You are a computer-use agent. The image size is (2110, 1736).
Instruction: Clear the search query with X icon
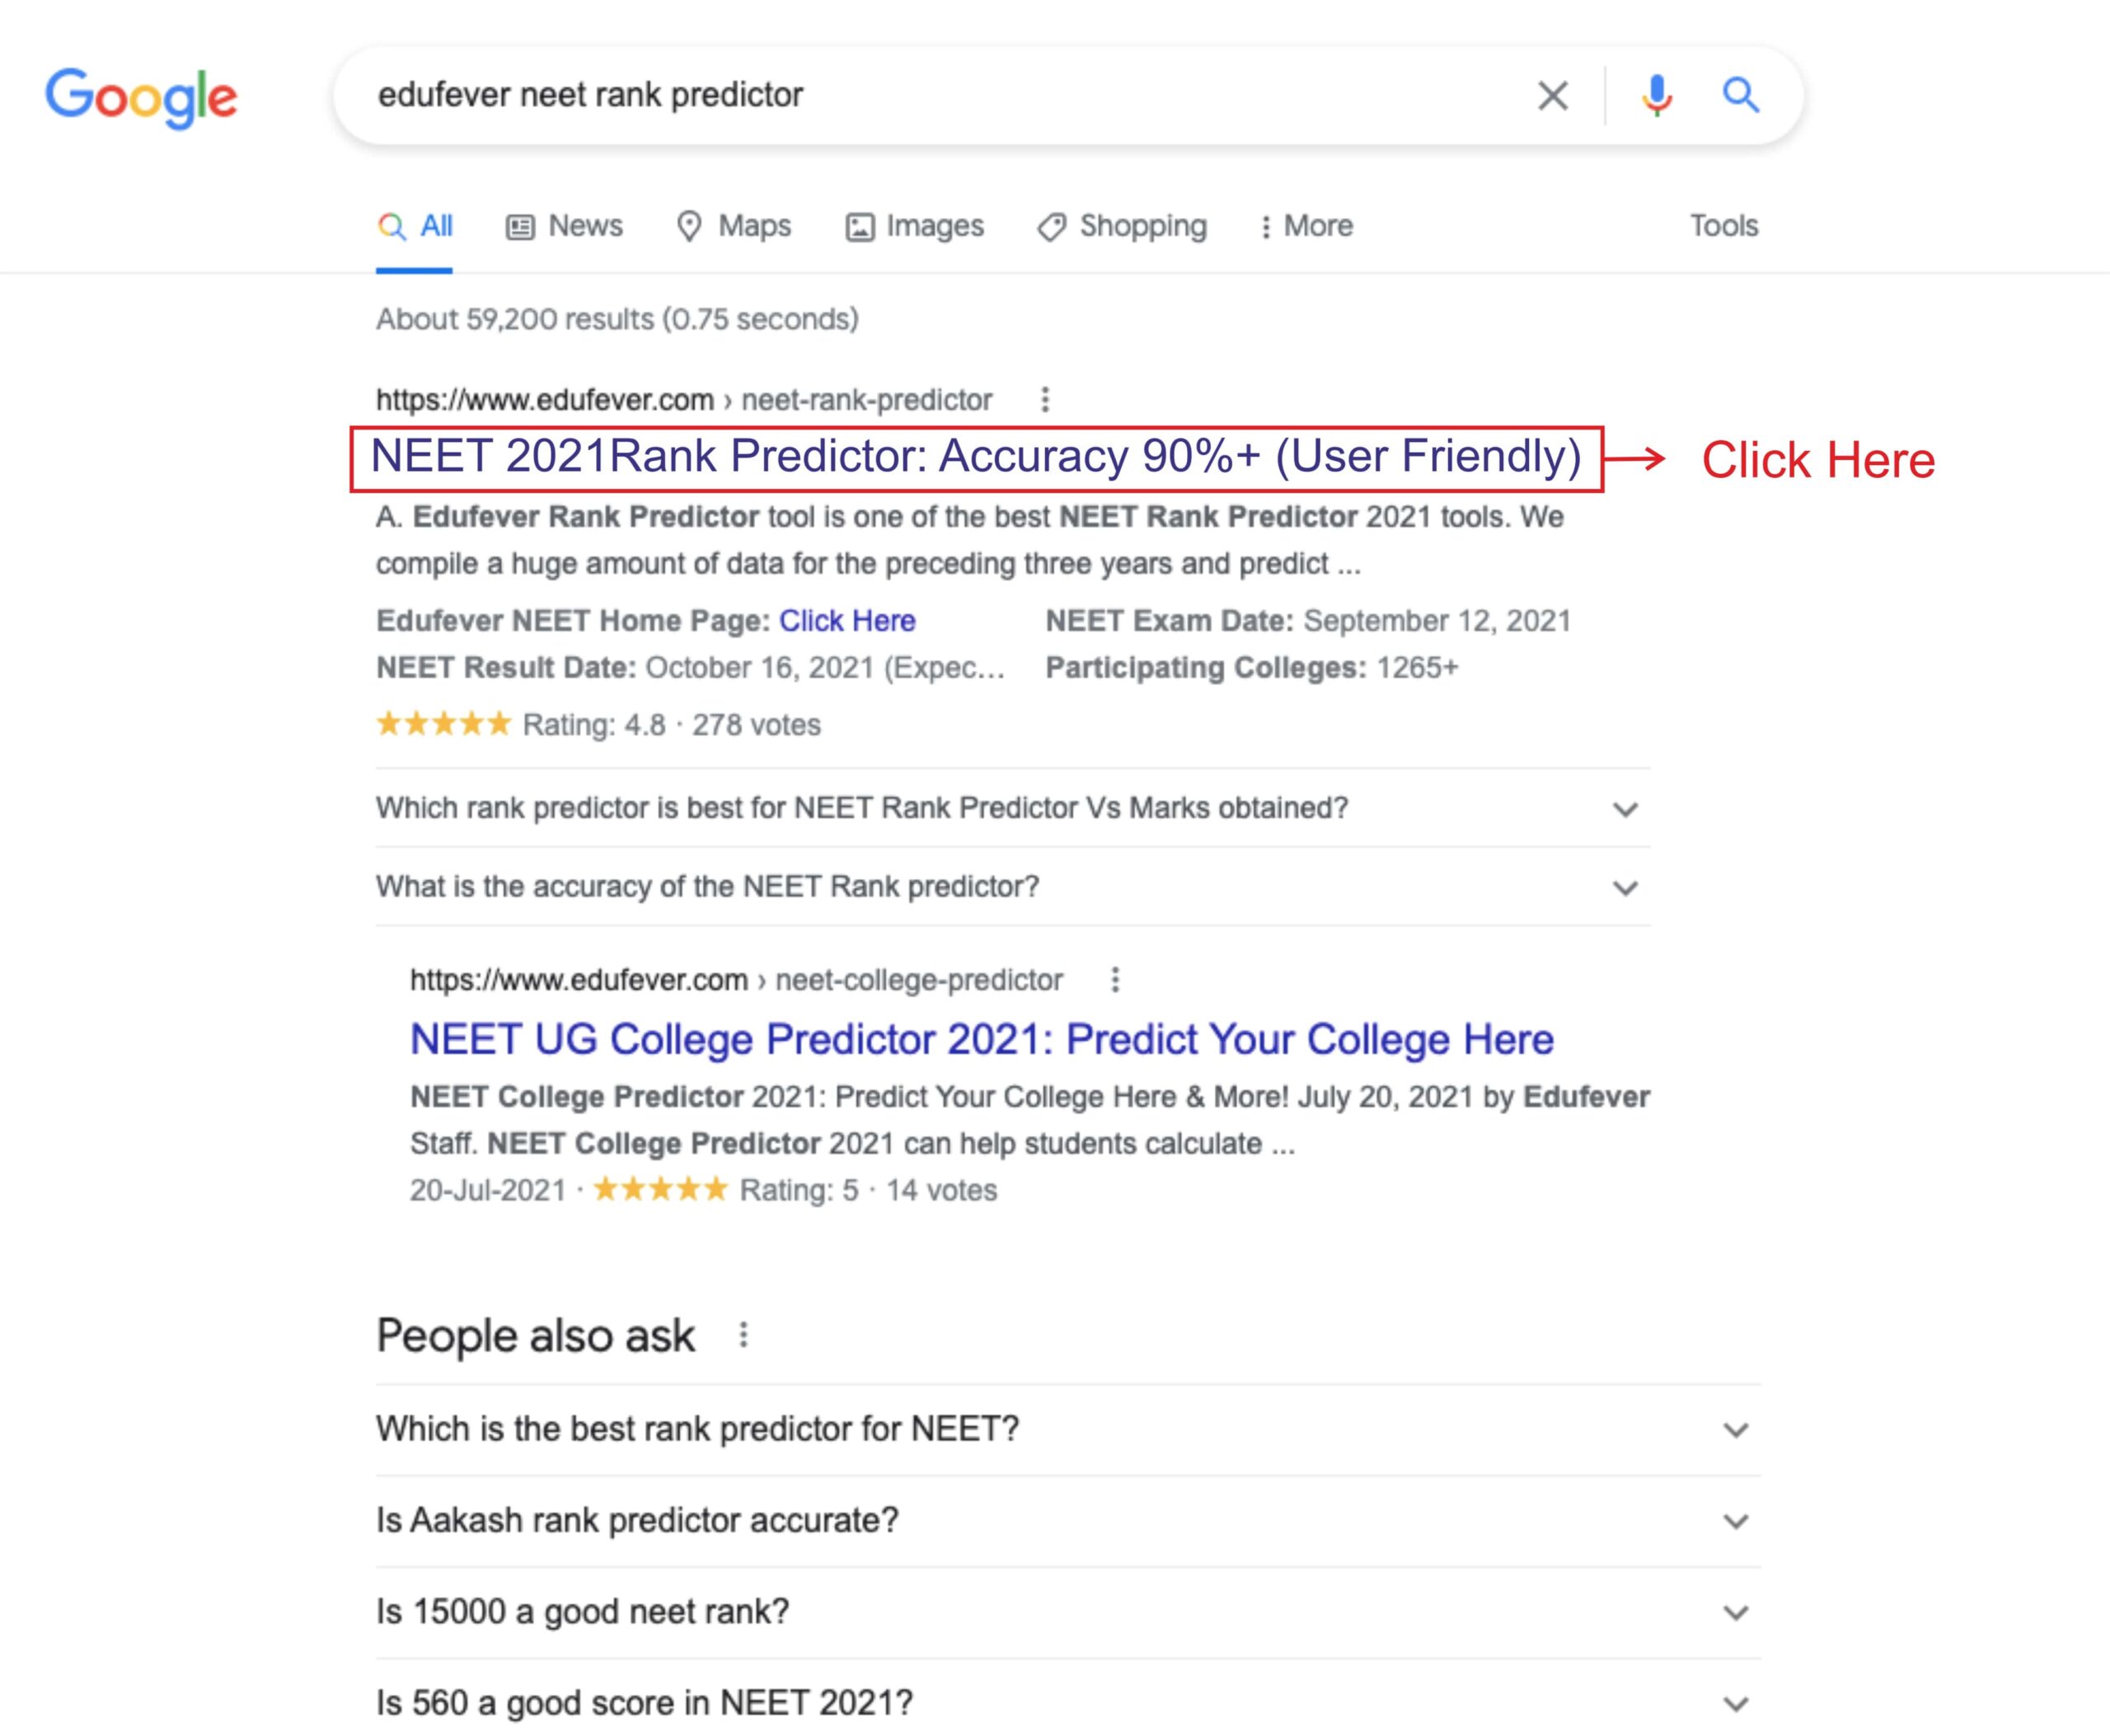[1552, 96]
